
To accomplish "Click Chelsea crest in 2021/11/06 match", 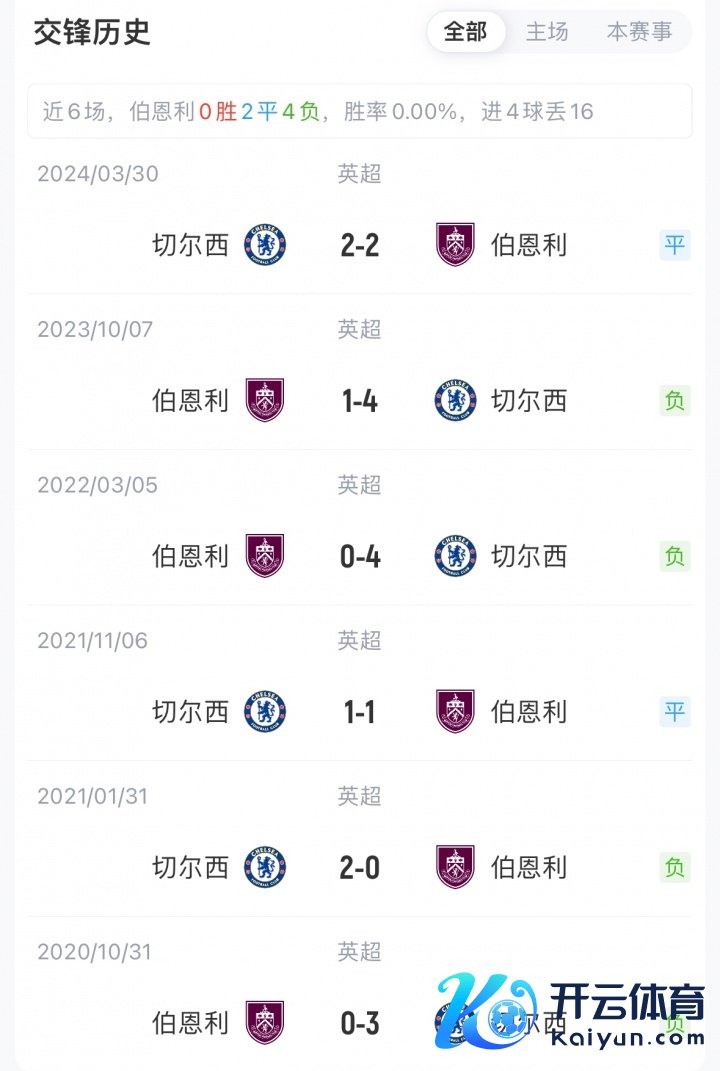I will (x=265, y=711).
